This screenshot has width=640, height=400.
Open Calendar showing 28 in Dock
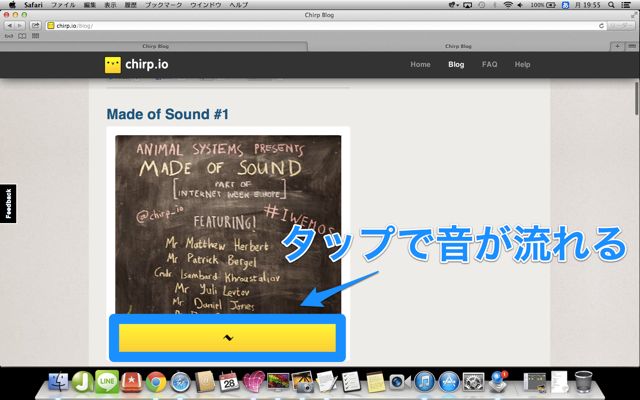click(229, 382)
